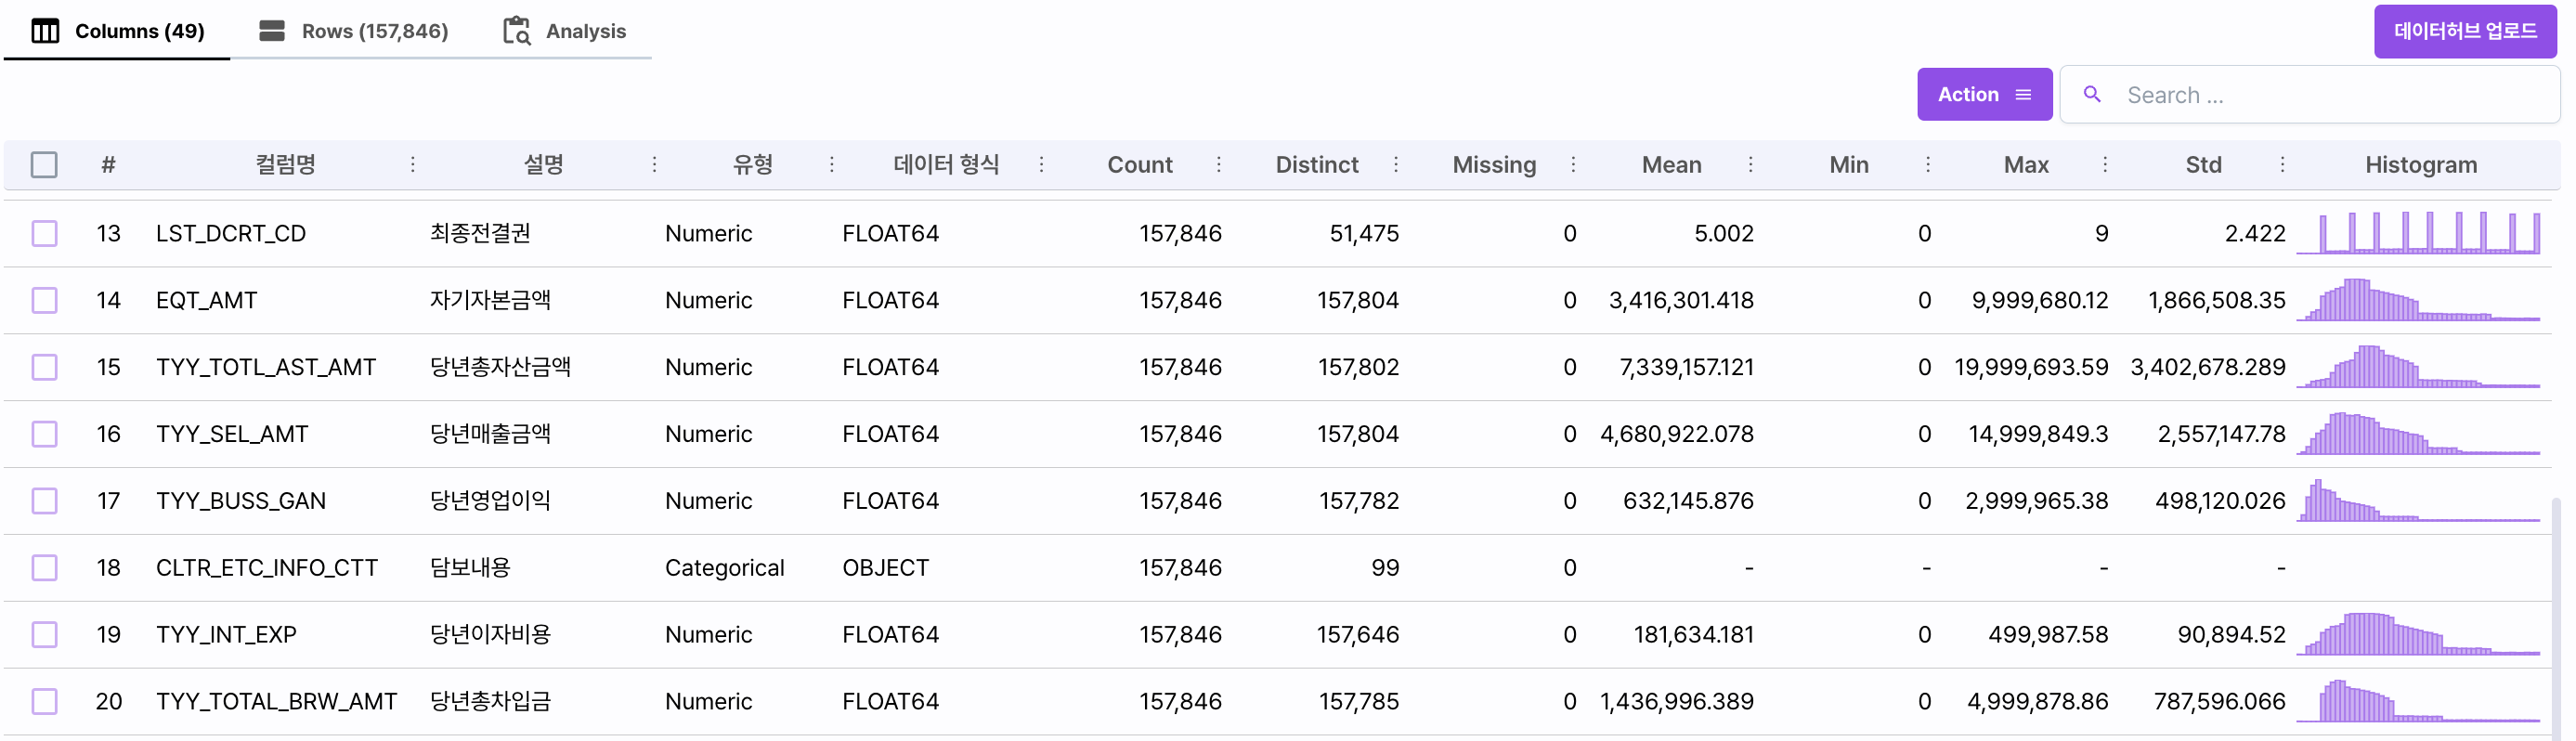
Task: Click the Categorical type cell
Action: click(725, 568)
